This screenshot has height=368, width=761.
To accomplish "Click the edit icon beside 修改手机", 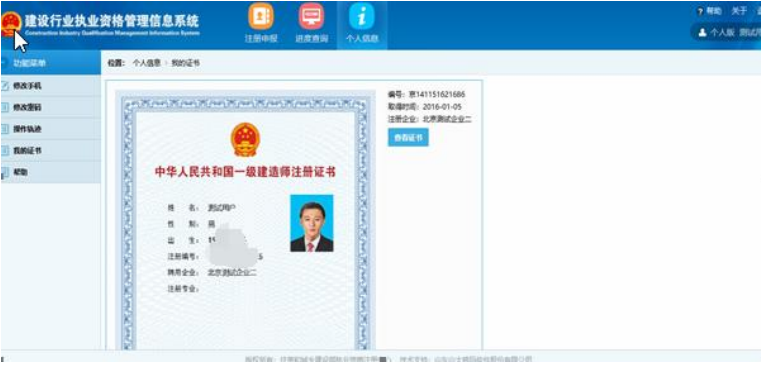I will [x=5, y=86].
